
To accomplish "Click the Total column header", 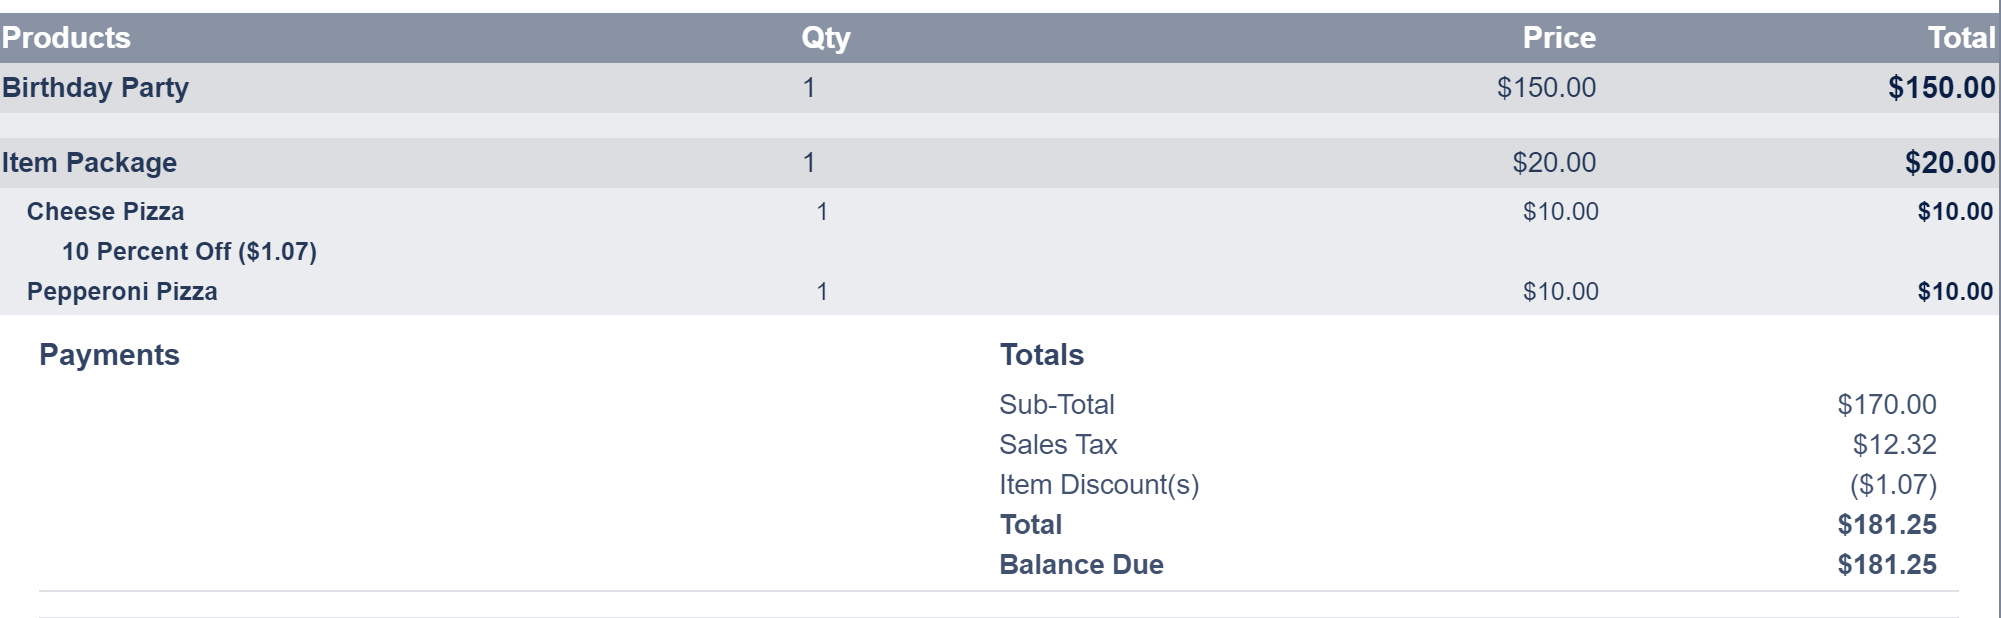I will [1960, 38].
